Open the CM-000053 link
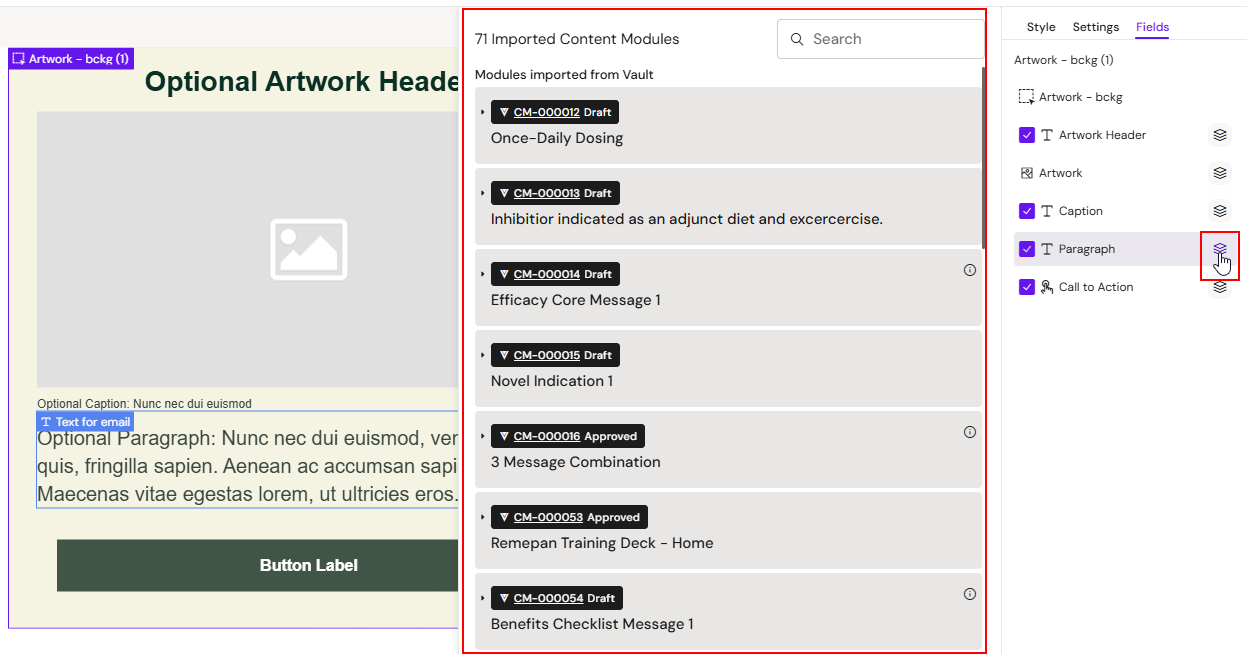1247x654 pixels. pyautogui.click(x=548, y=517)
